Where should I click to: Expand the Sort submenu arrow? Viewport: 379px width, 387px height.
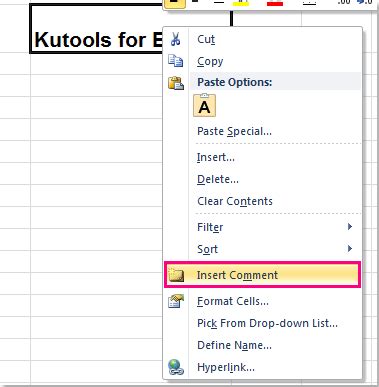[x=350, y=249]
